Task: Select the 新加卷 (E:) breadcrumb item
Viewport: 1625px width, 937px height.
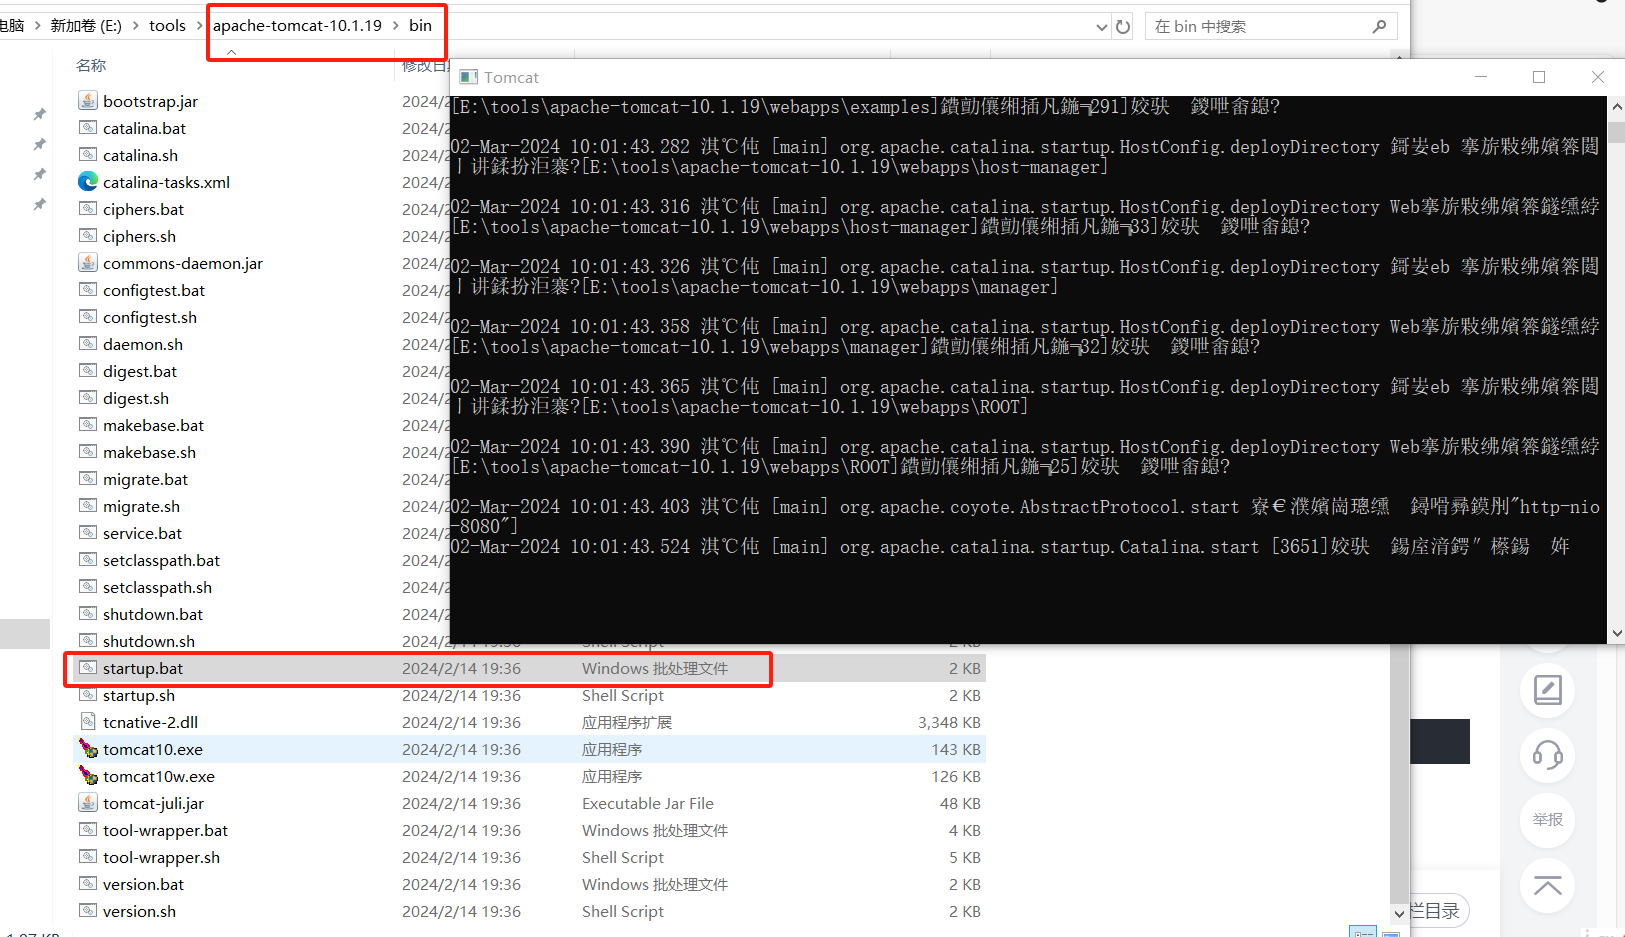Action: click(86, 25)
